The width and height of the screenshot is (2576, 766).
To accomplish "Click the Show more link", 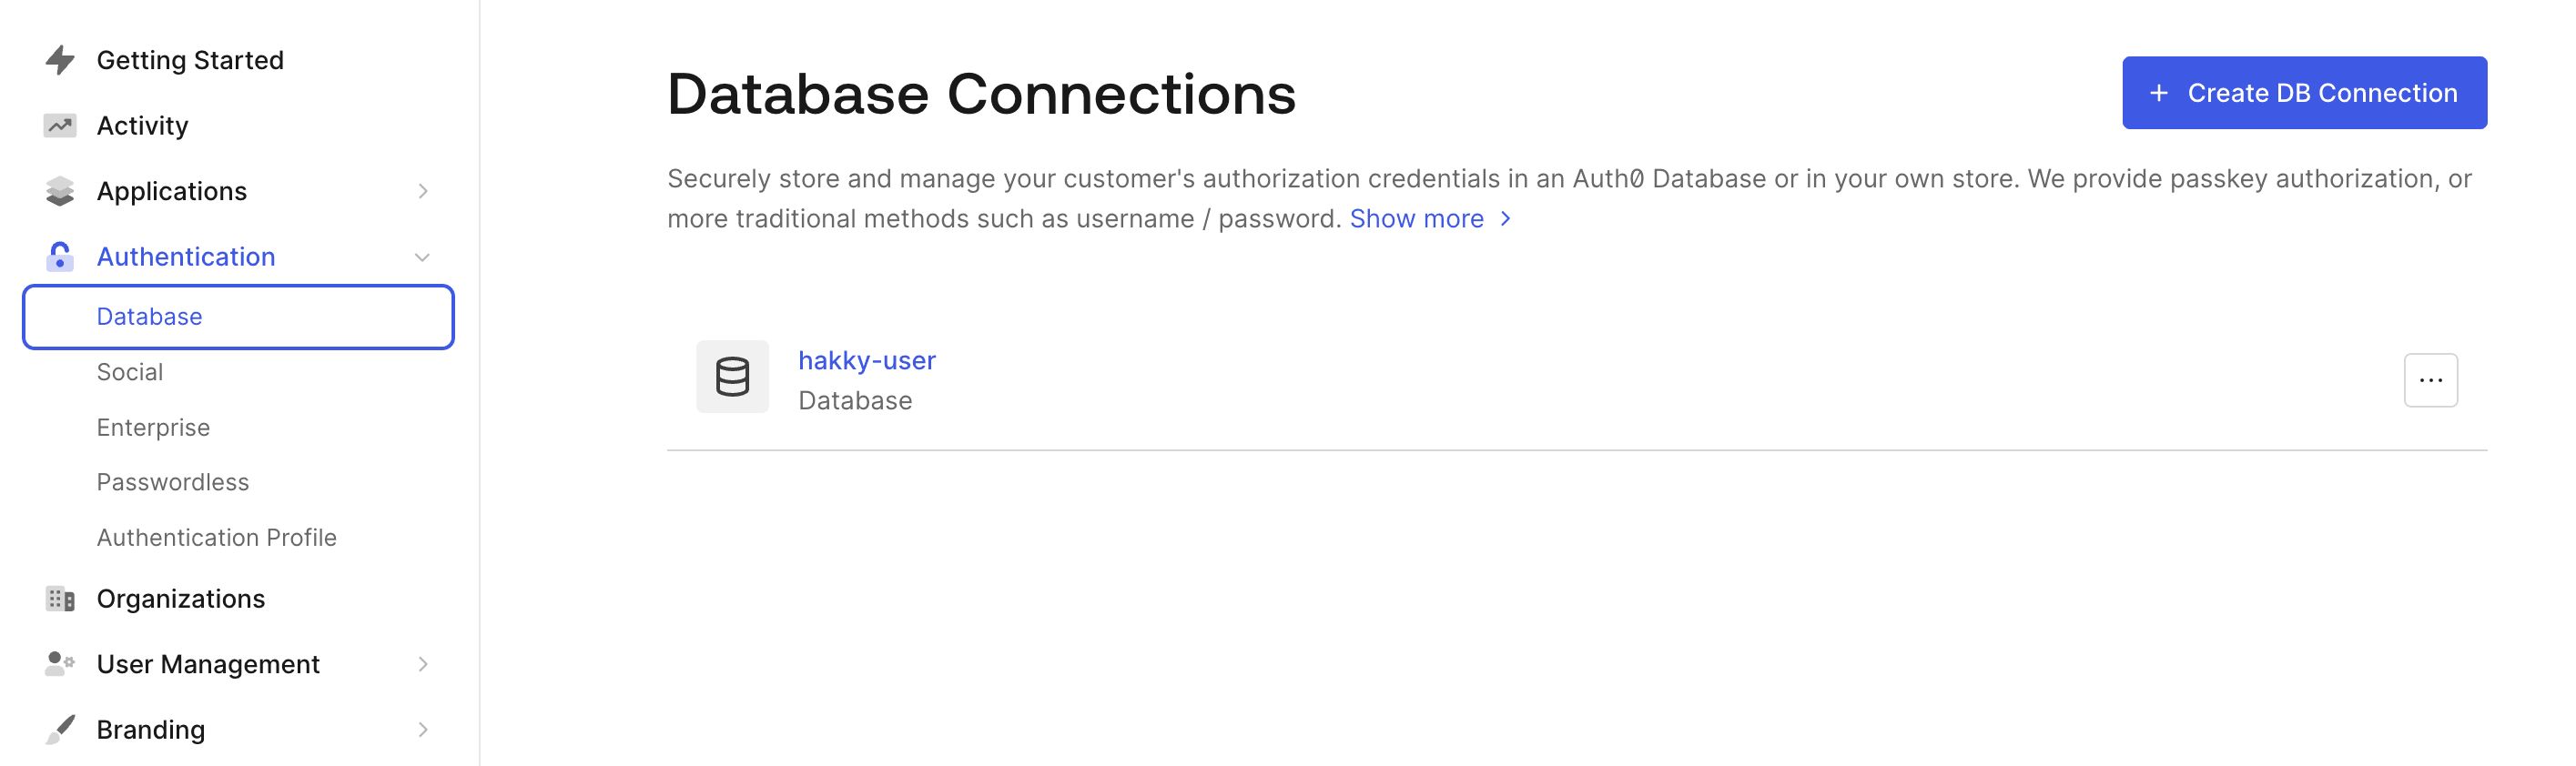I will (x=1430, y=218).
